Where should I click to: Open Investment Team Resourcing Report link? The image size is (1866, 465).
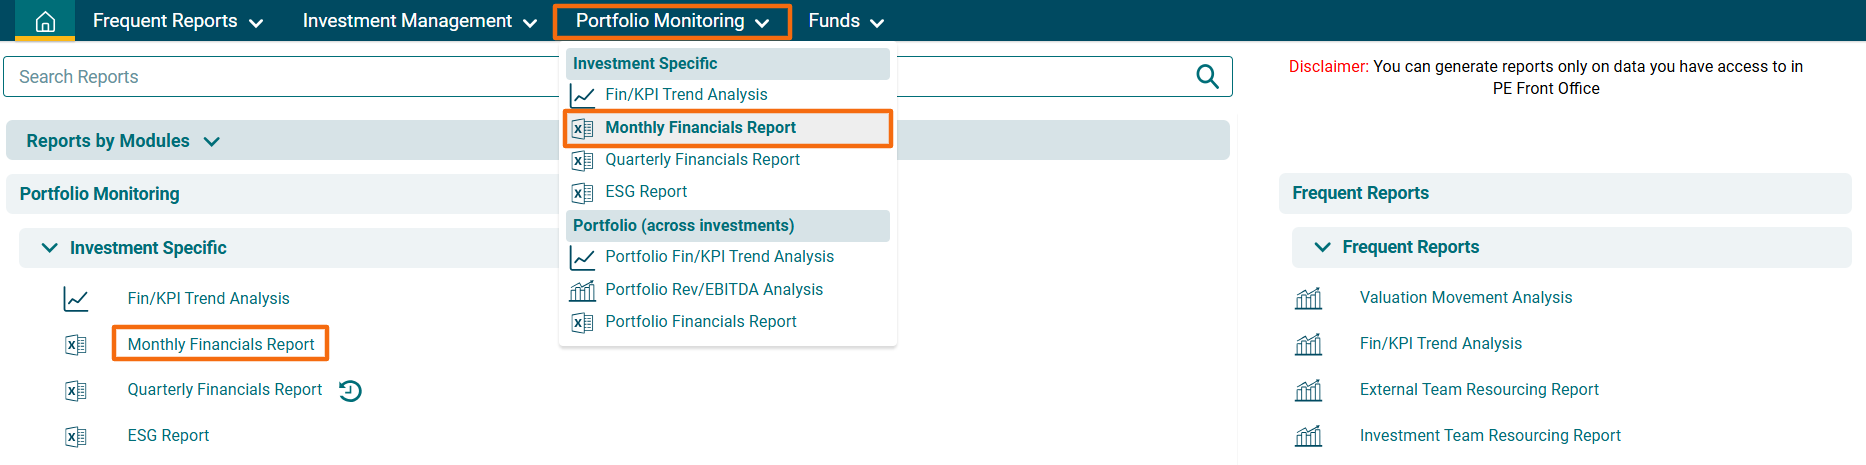point(1489,436)
